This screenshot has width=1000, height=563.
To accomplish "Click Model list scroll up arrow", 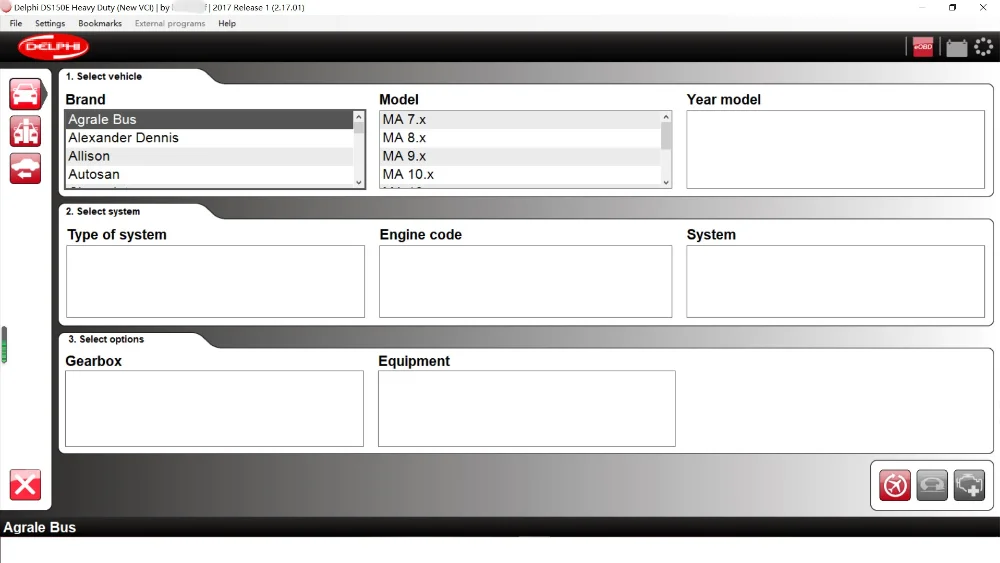I will tap(666, 117).
